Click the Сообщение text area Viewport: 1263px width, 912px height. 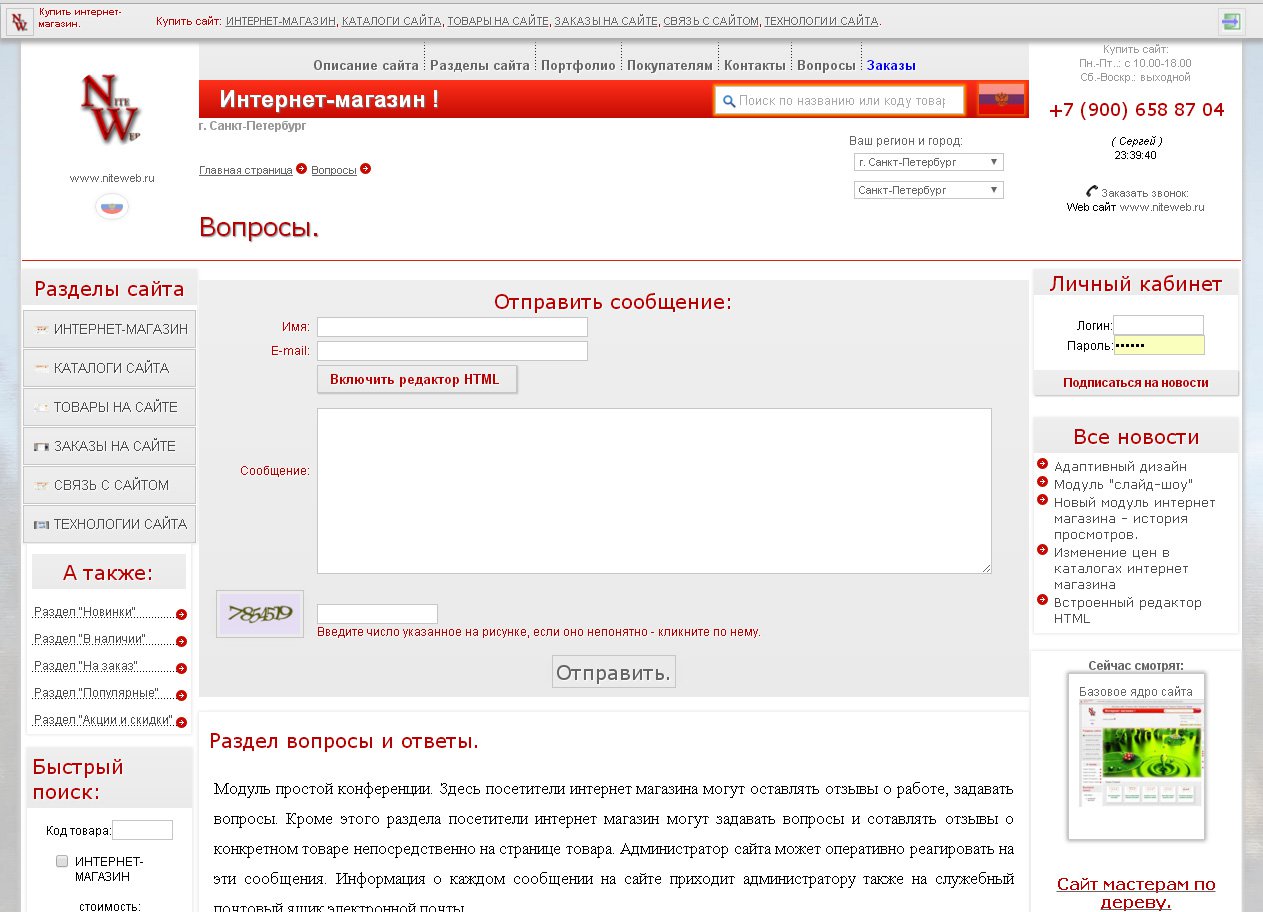point(654,491)
